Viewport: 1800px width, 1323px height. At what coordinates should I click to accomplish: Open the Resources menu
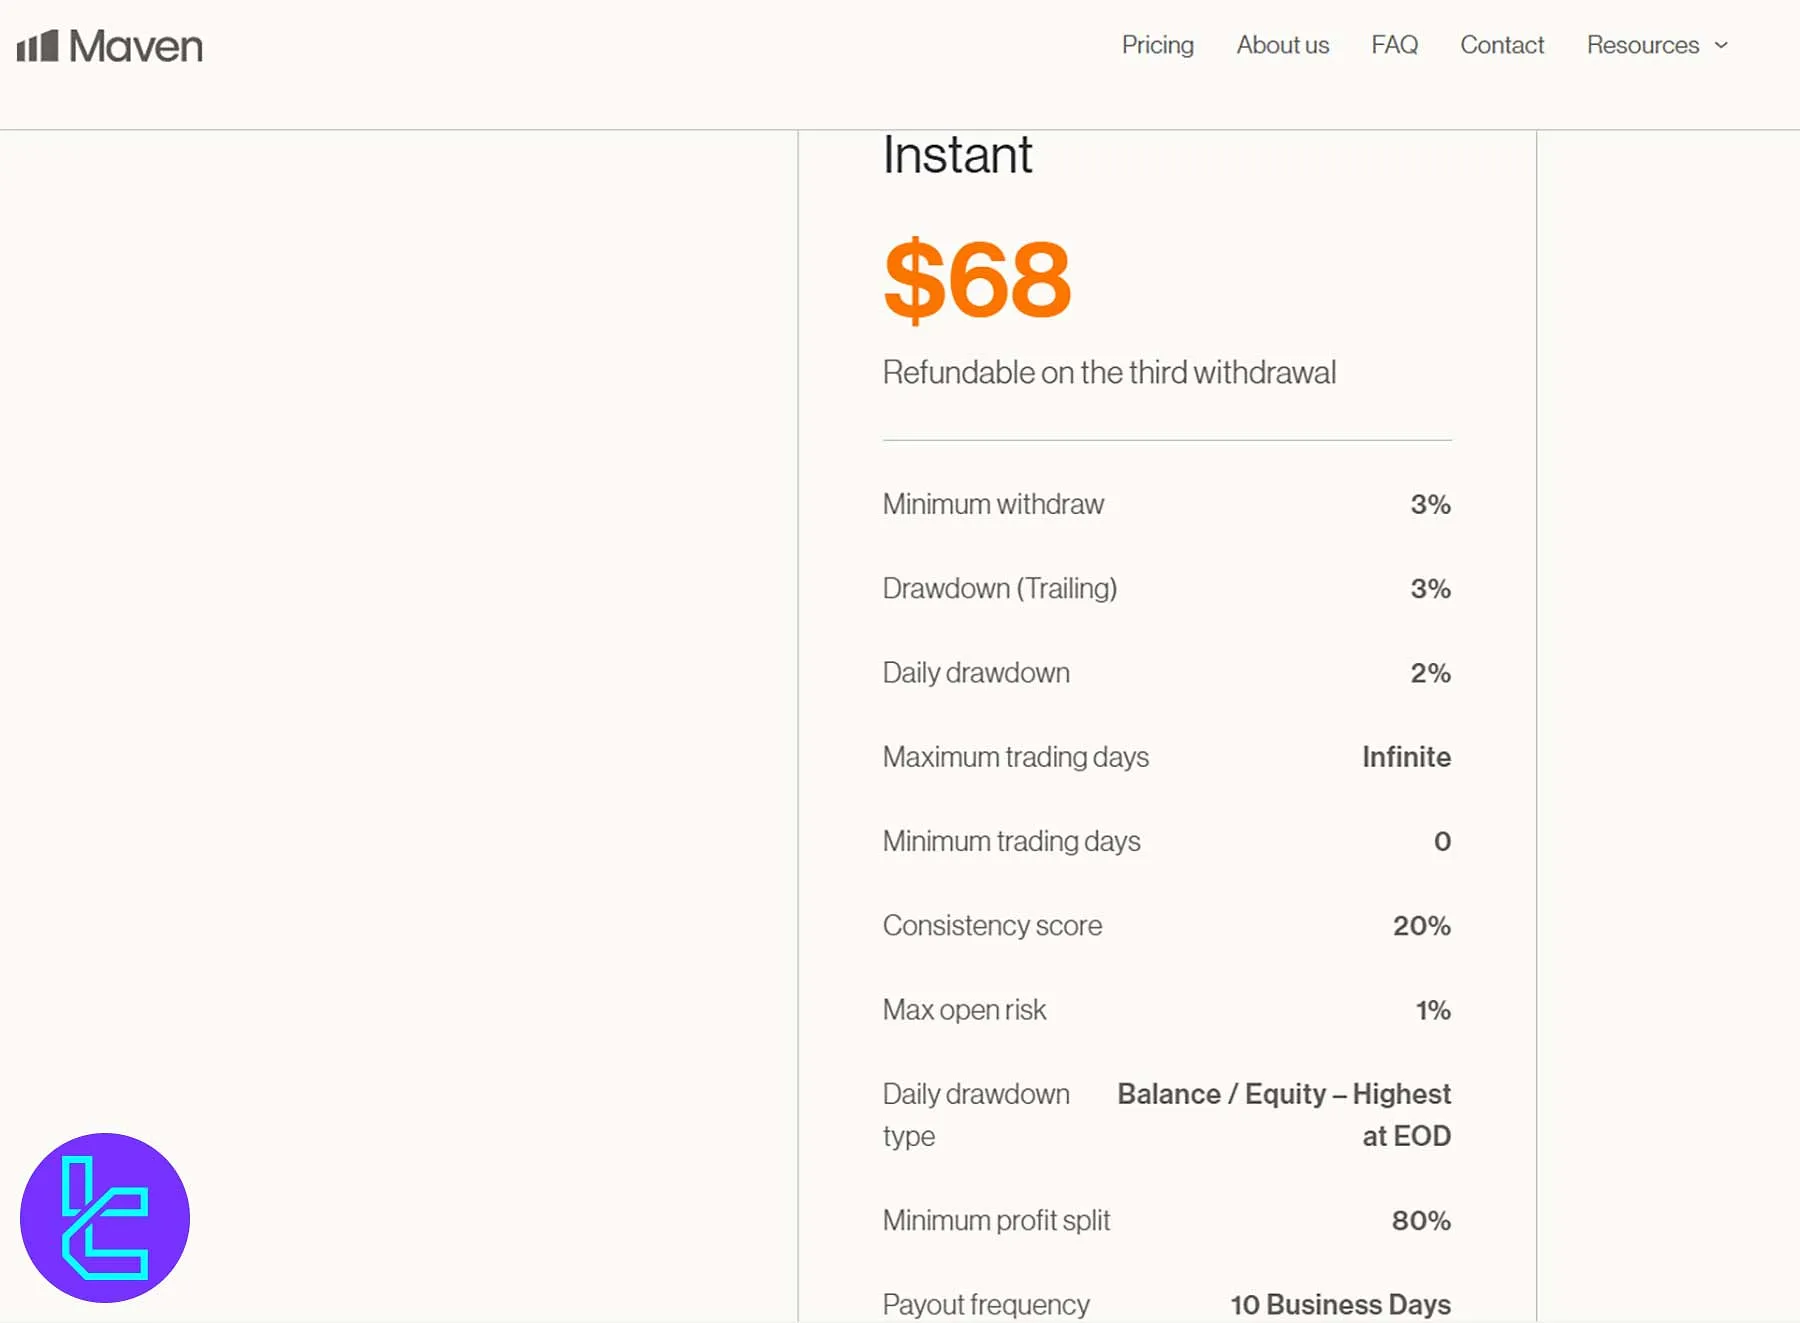[1642, 45]
